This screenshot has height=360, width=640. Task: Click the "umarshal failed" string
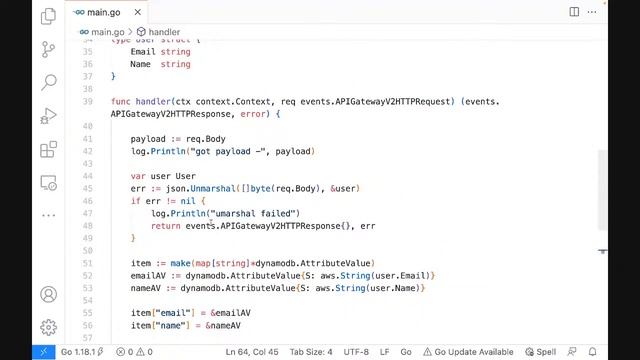click(253, 213)
